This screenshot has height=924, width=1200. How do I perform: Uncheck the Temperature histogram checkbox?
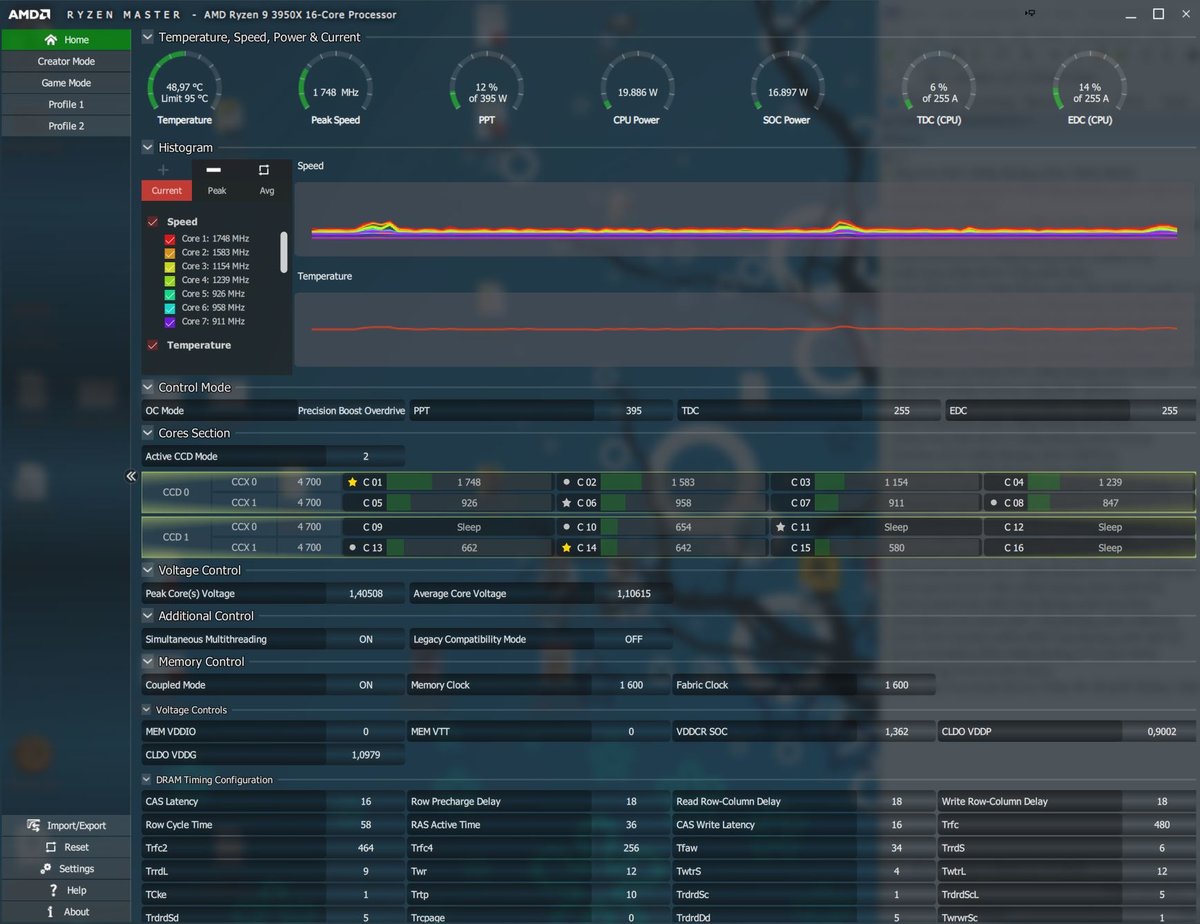pyautogui.click(x=153, y=345)
